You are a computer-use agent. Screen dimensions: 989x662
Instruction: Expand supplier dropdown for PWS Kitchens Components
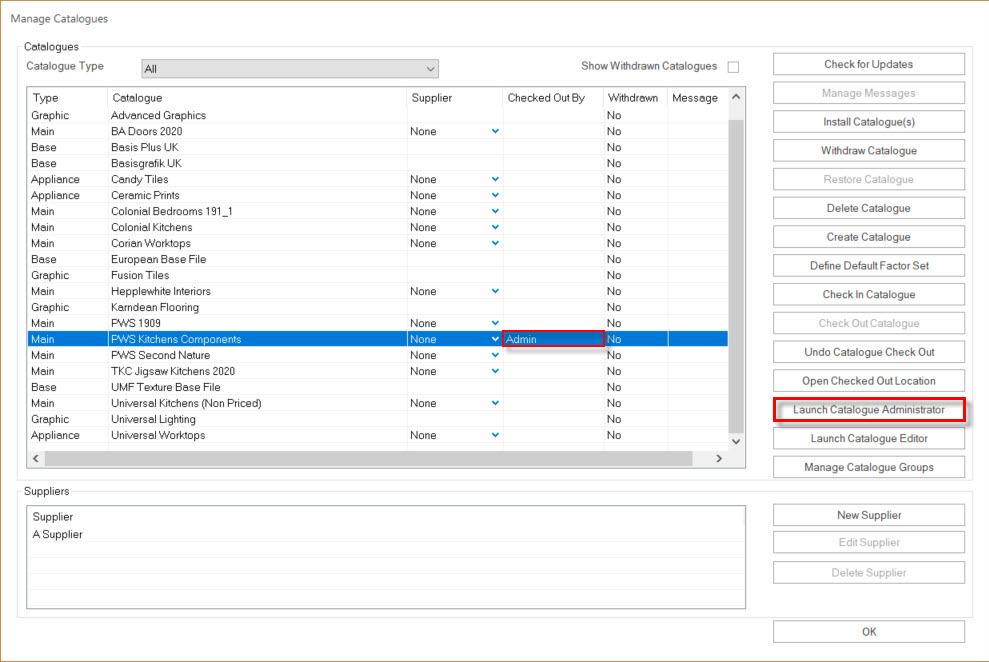[x=495, y=339]
